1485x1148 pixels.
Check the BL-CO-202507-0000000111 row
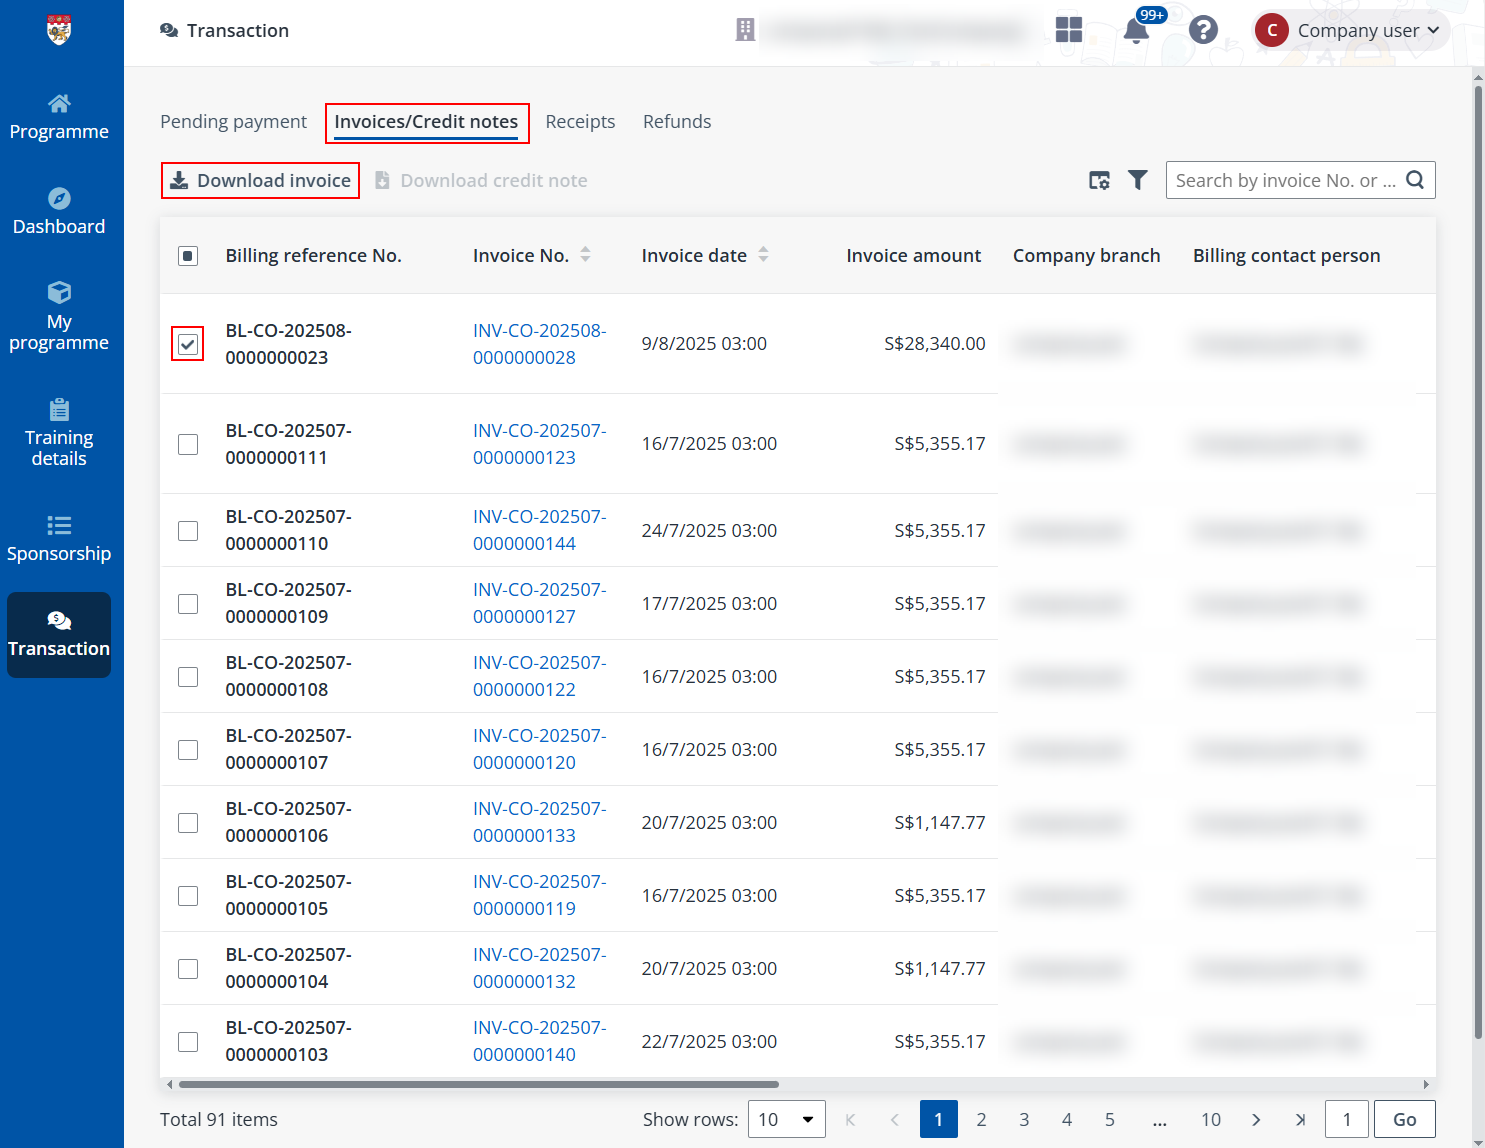(188, 444)
